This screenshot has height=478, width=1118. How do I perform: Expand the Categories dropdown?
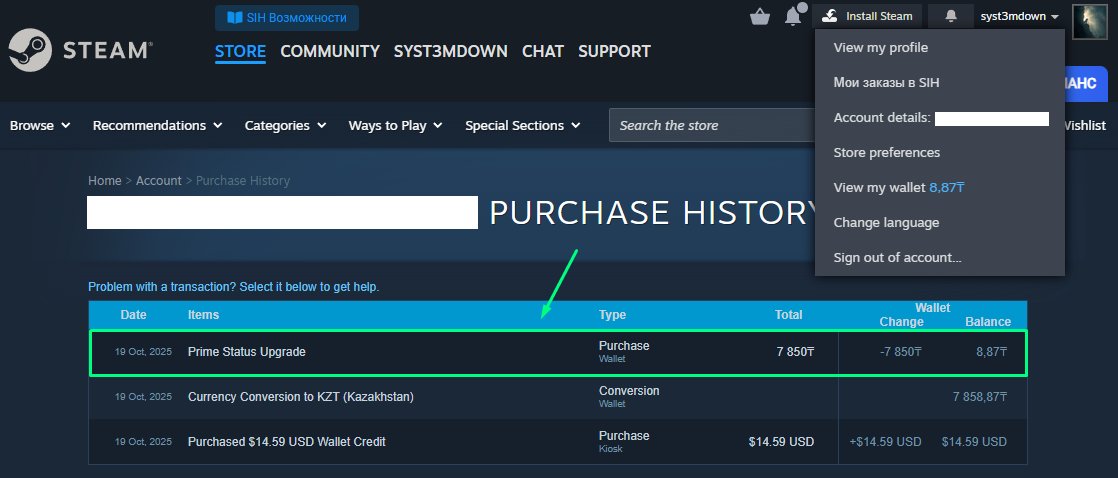[285, 125]
